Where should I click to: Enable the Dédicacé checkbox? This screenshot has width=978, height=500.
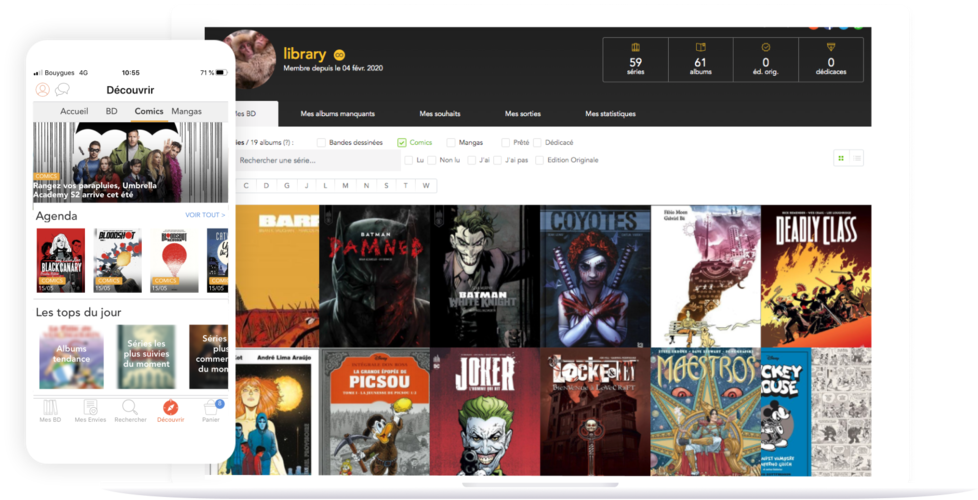pos(537,143)
